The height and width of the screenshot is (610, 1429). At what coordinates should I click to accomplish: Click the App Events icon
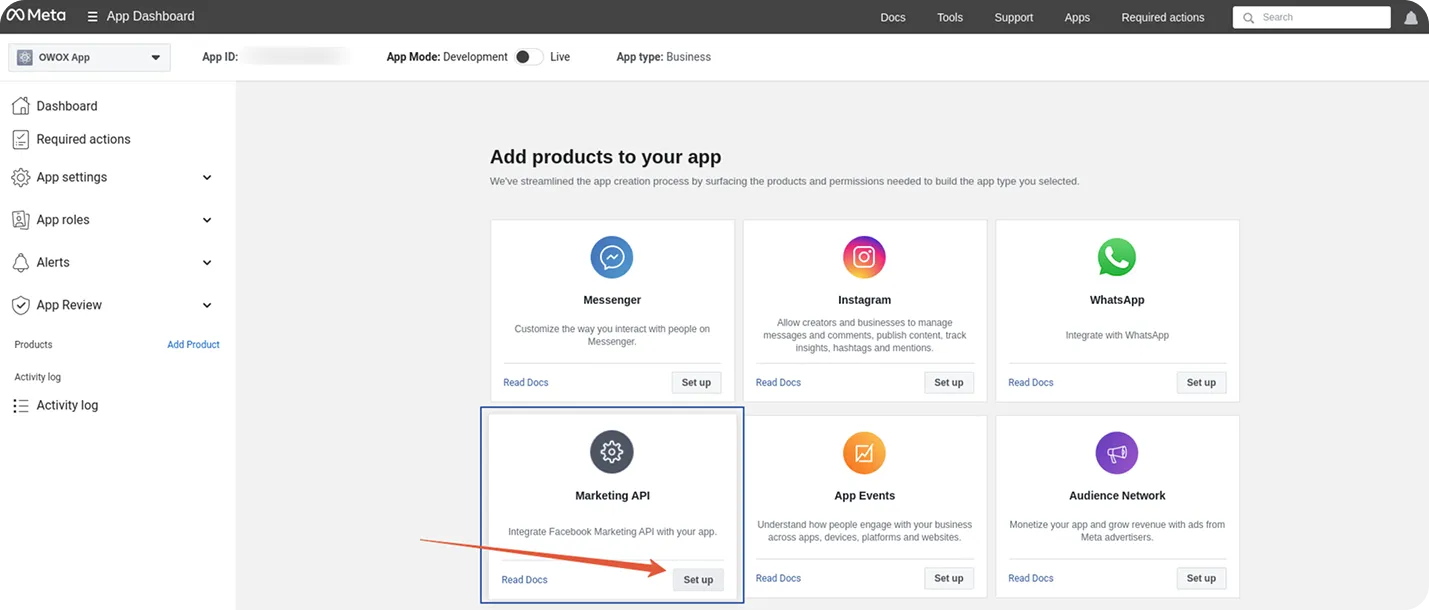click(x=863, y=452)
